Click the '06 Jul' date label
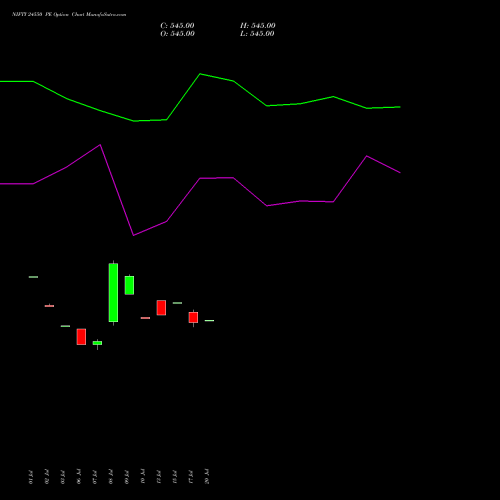The image size is (500, 500). click(79, 477)
